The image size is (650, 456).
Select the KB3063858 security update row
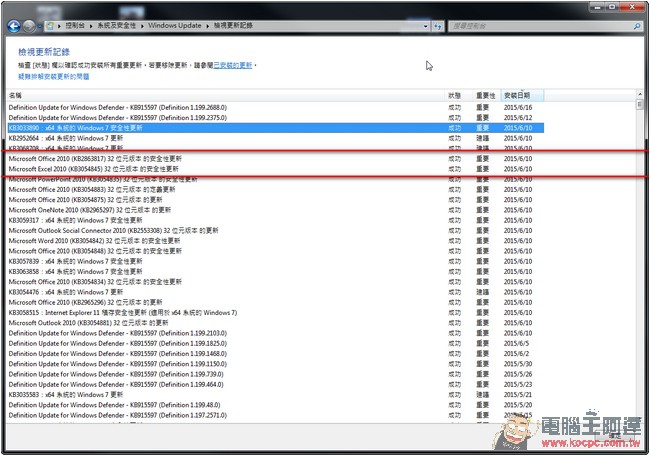pos(276,272)
